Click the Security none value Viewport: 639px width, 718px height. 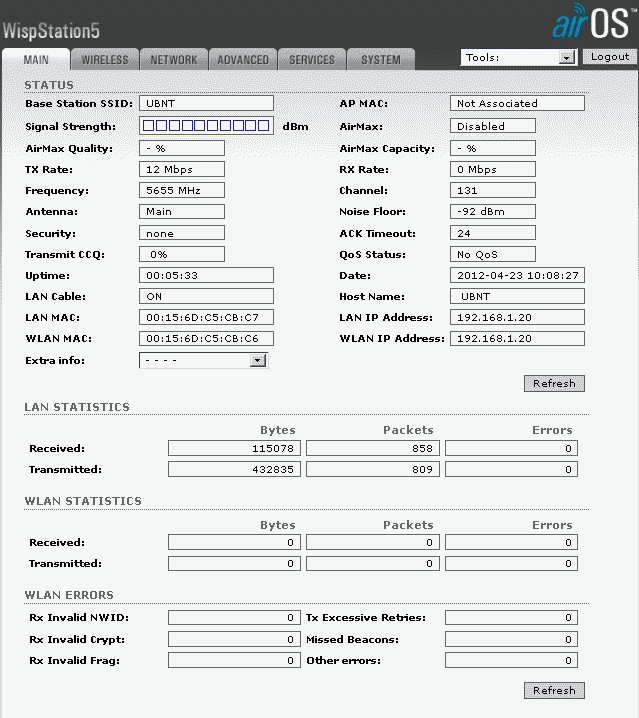point(182,233)
